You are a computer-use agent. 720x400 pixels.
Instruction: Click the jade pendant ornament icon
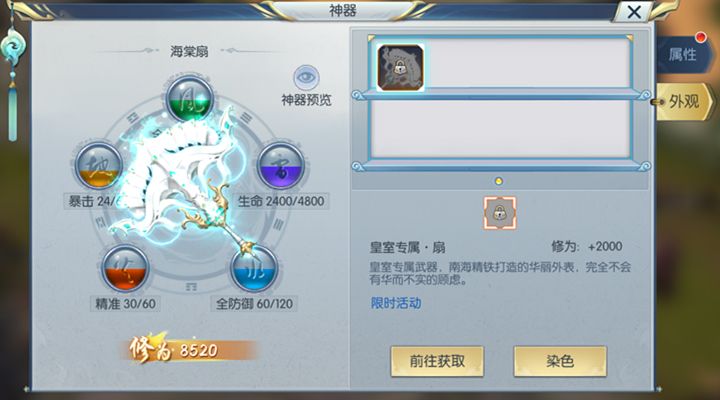pyautogui.click(x=12, y=78)
